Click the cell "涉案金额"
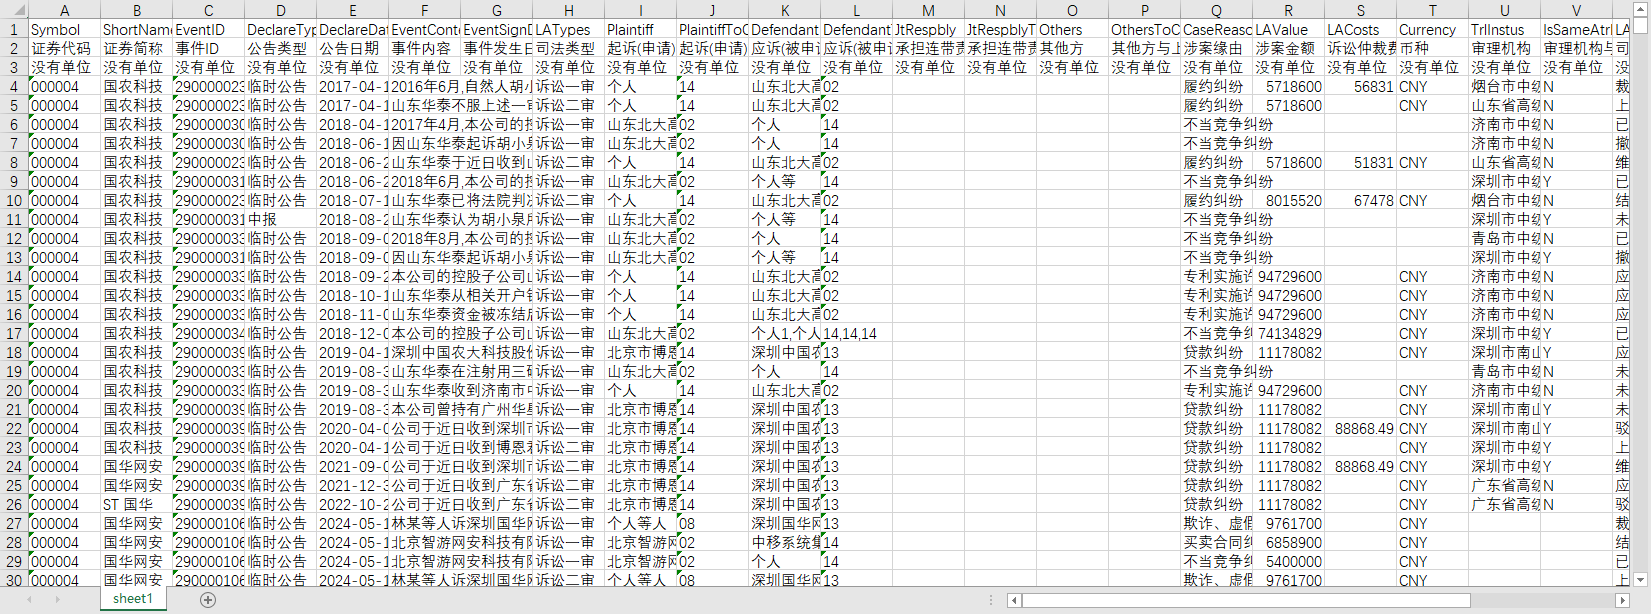This screenshot has height=614, width=1651. [x=1288, y=49]
